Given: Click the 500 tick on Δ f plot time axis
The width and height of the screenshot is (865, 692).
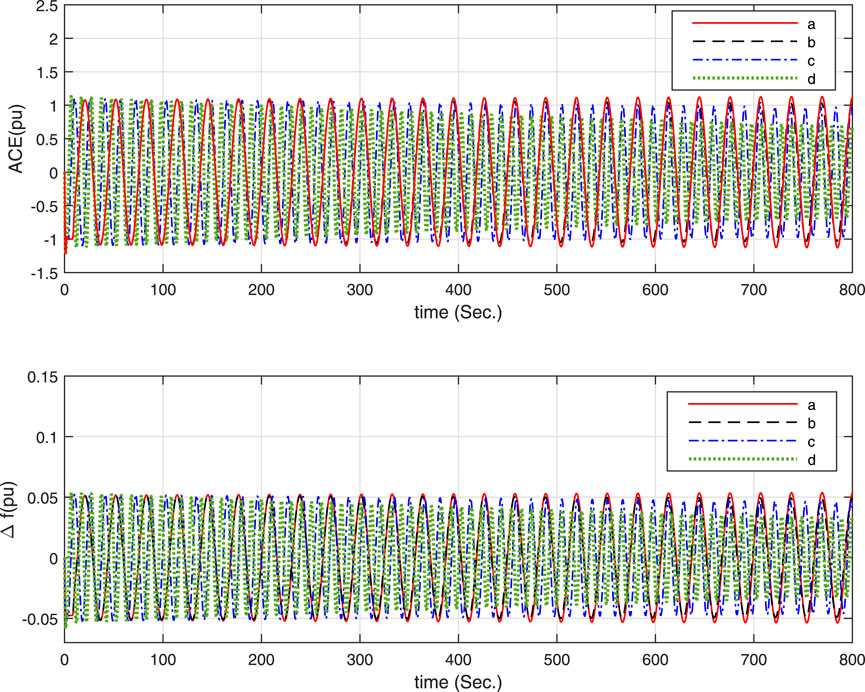Looking at the screenshot, I should coord(557,659).
